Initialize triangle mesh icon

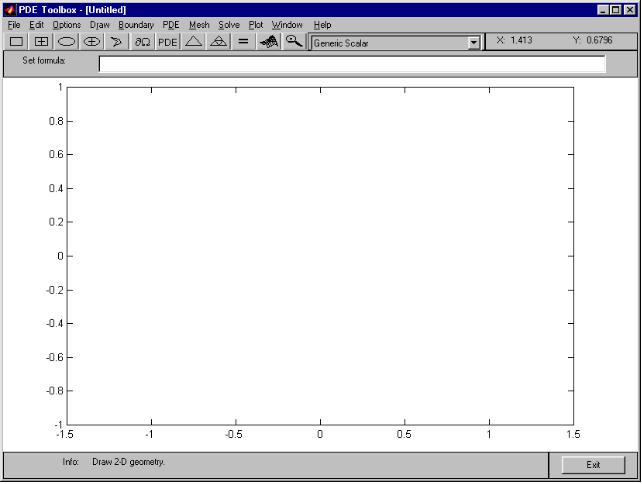click(193, 41)
